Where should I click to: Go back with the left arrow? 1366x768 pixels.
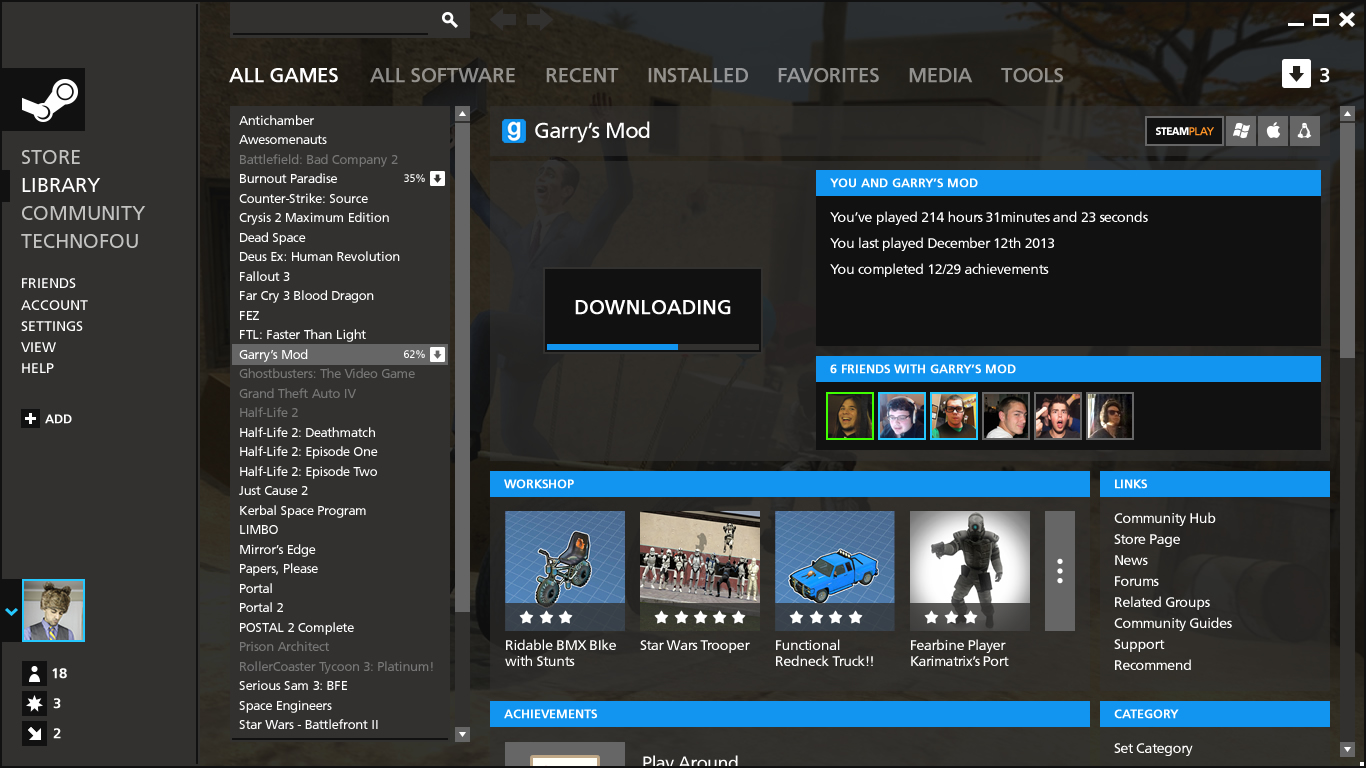[x=503, y=20]
